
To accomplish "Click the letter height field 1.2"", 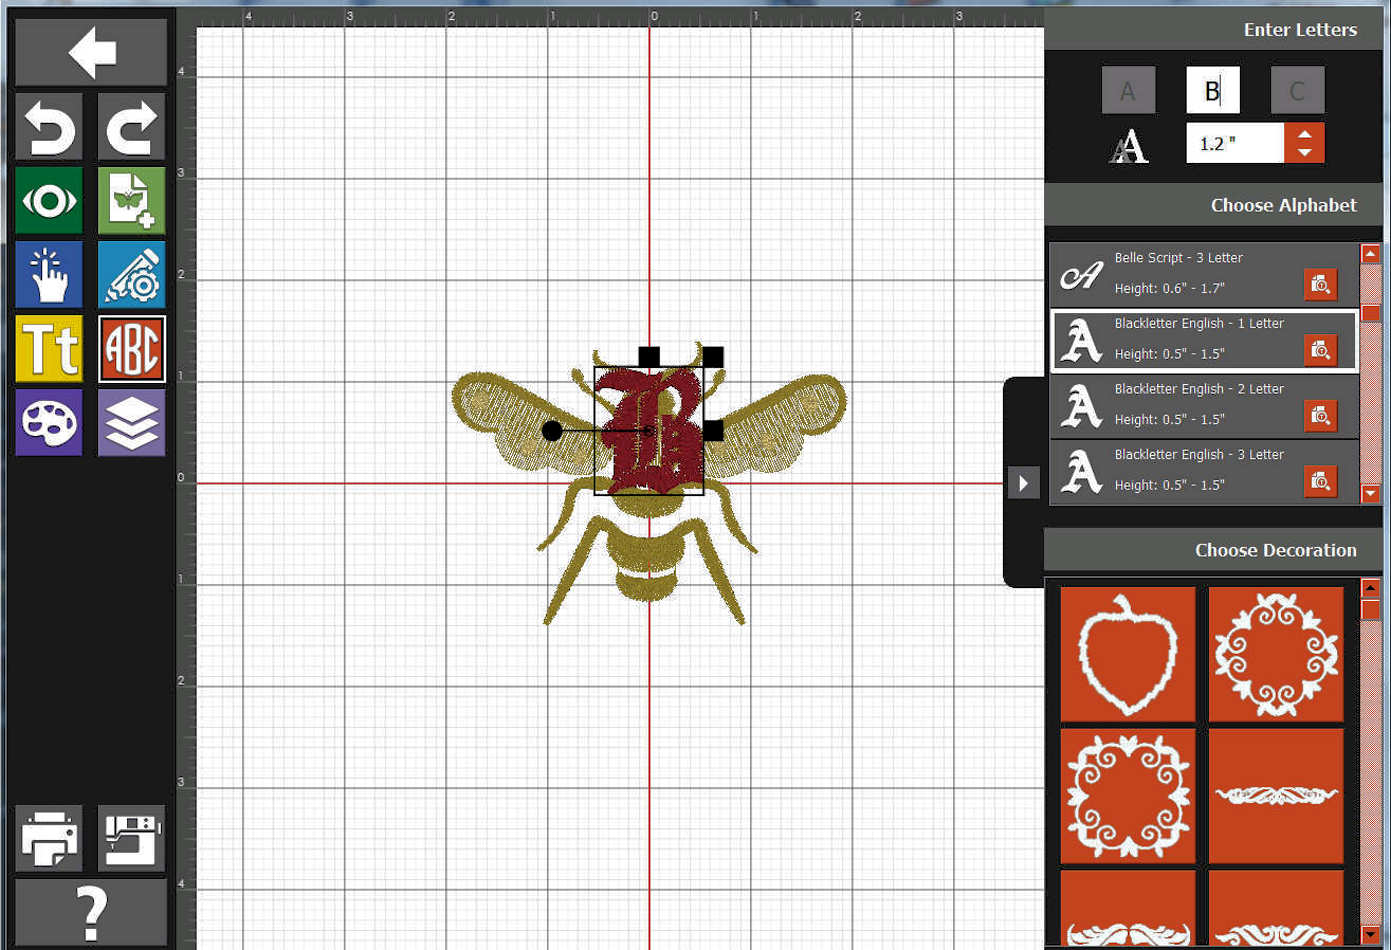I will click(1235, 143).
